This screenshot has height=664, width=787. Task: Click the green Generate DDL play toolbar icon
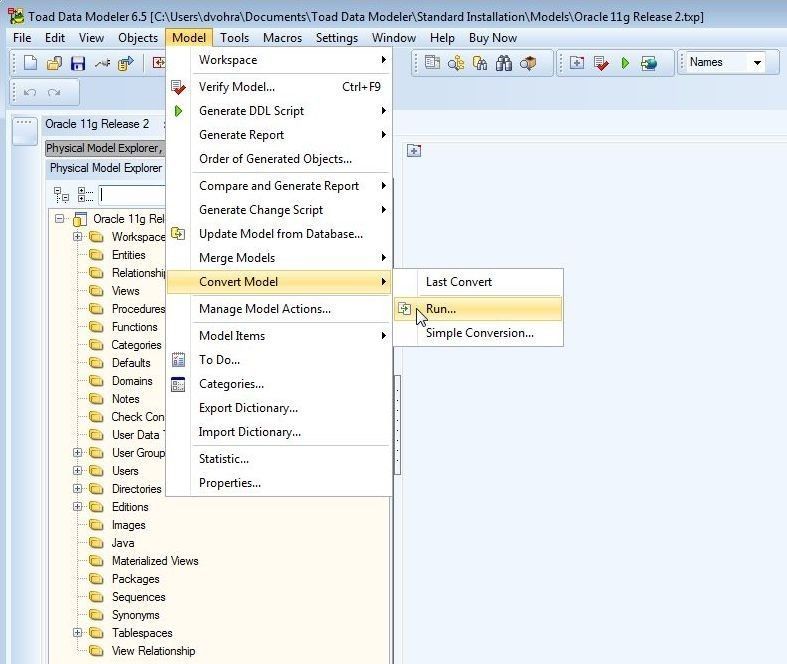point(625,63)
